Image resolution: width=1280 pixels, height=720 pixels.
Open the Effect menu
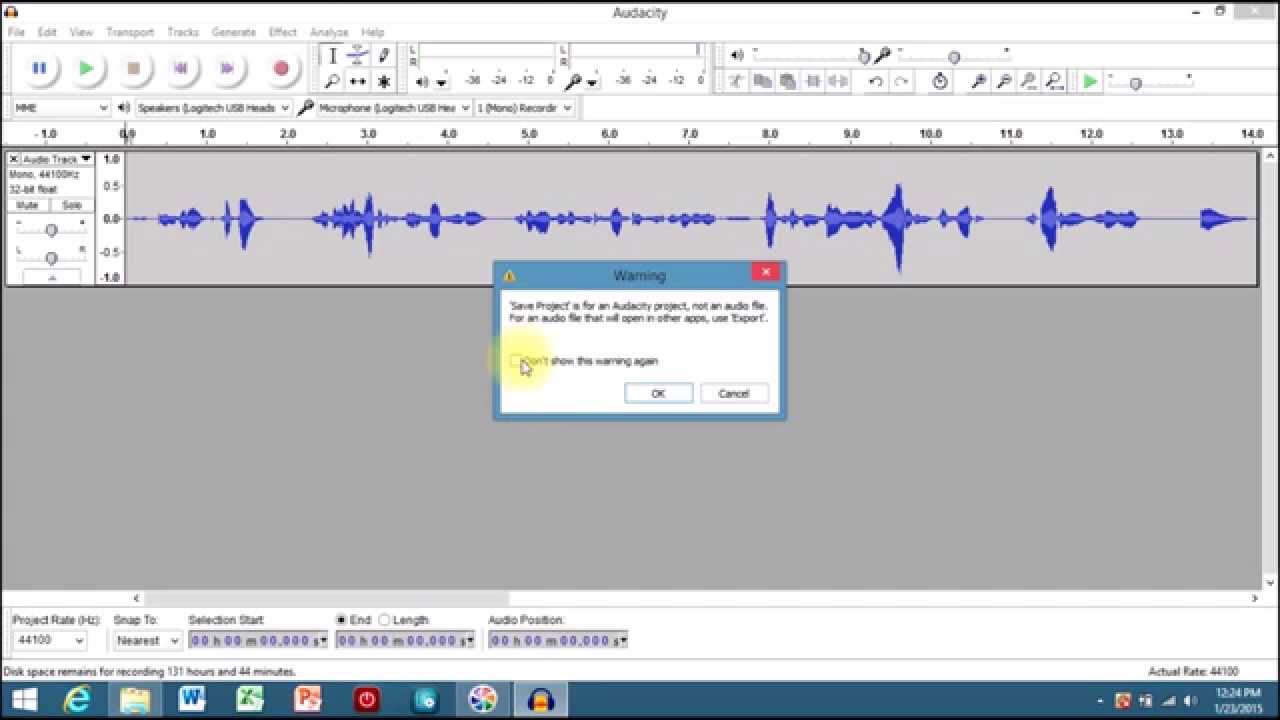[283, 32]
